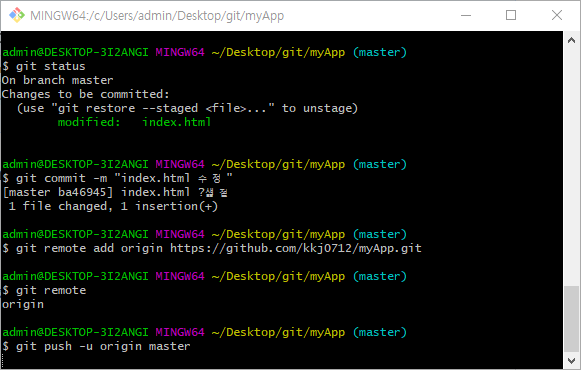The height and width of the screenshot is (370, 581).
Task: Click the green 'index.html' staged file name
Action: pyautogui.click(x=177, y=122)
